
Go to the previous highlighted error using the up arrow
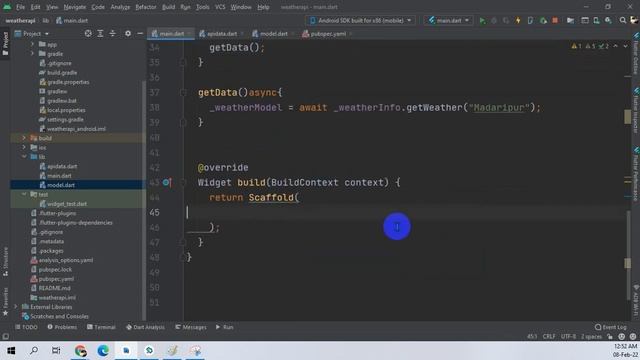(616, 46)
